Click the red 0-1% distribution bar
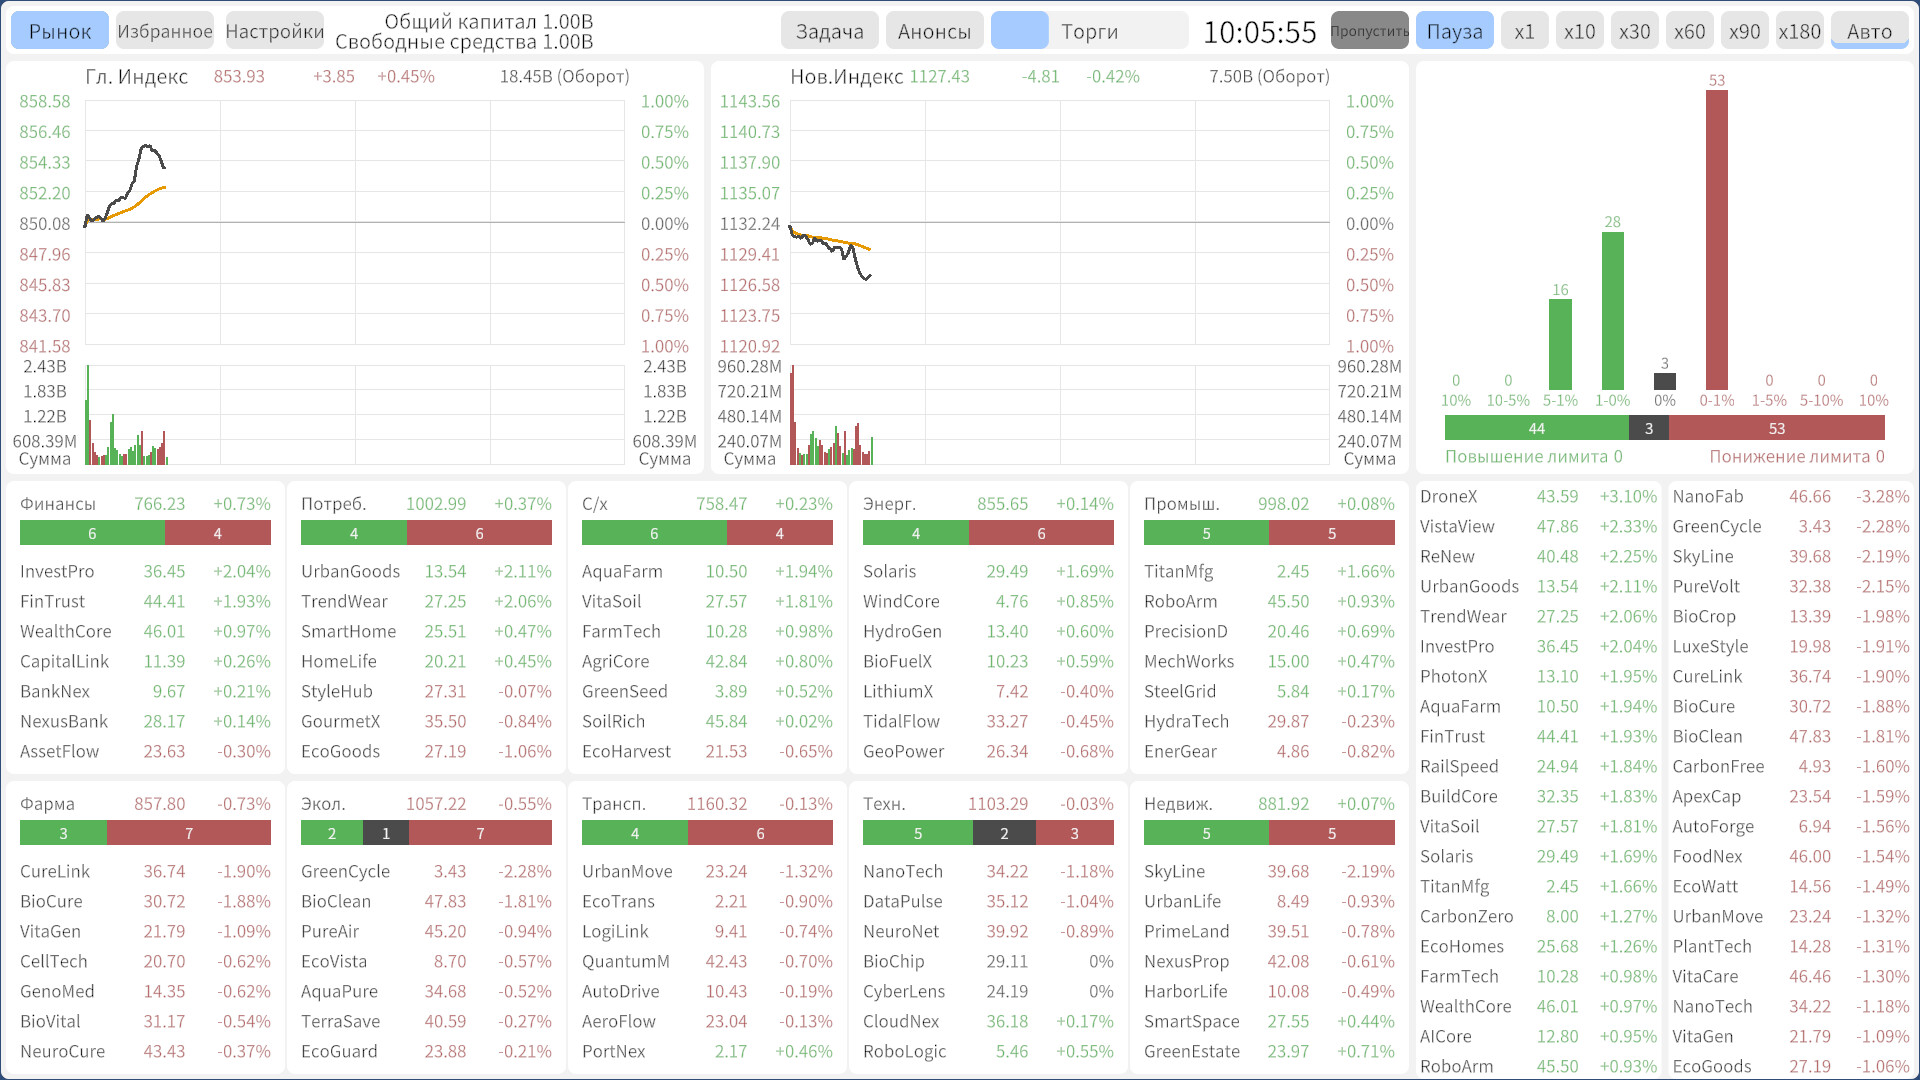This screenshot has height=1080, width=1920. (x=1716, y=240)
